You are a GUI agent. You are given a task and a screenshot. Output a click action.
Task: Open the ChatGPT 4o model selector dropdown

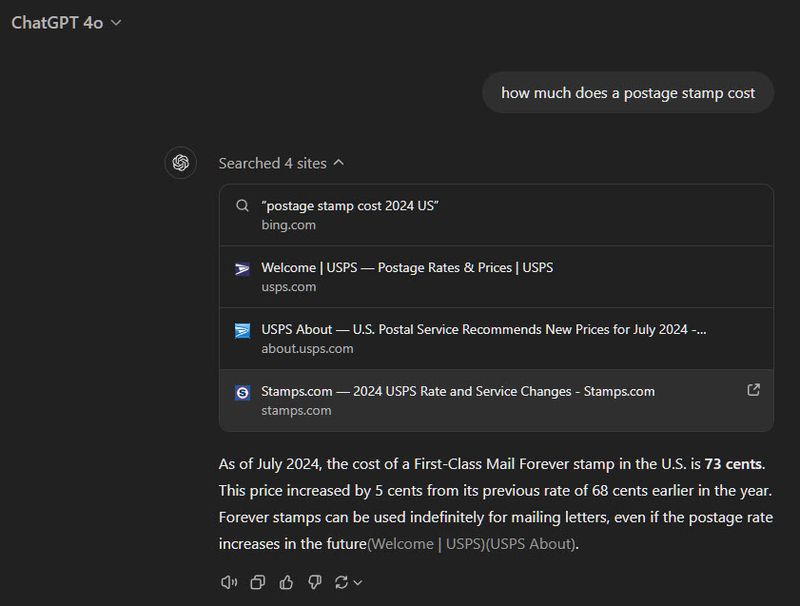coord(66,23)
